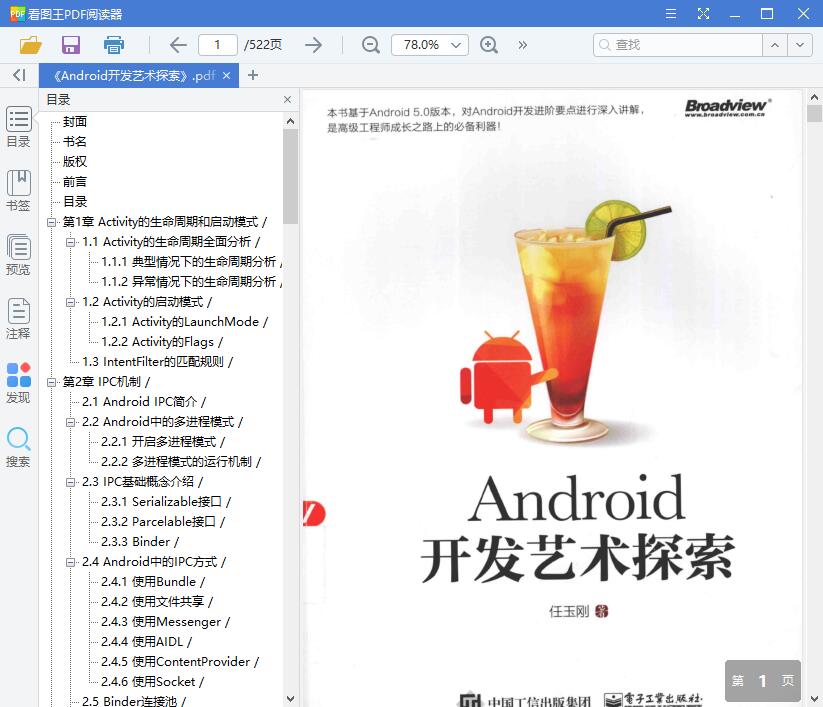The width and height of the screenshot is (823, 707).
Task: Find the next search result with the down arrow
Action: coord(799,45)
